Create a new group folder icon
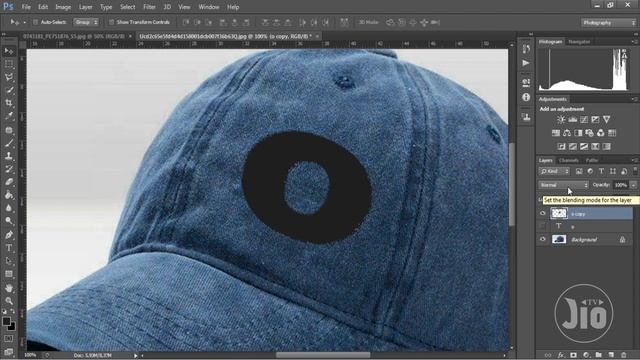The image size is (640, 360). 599,355
